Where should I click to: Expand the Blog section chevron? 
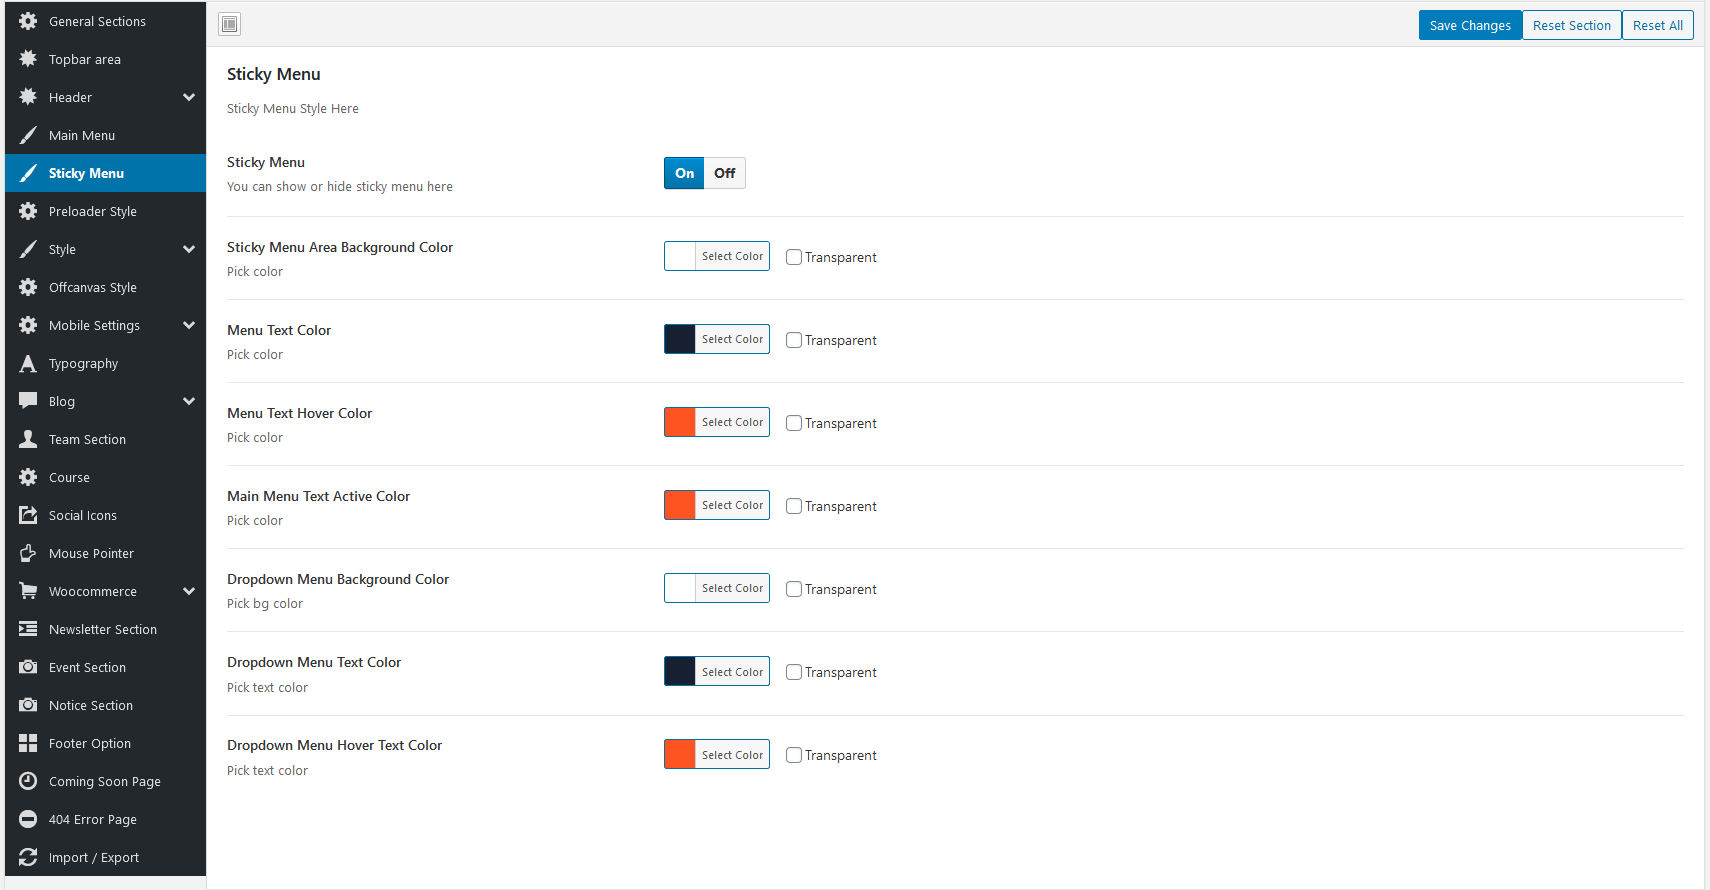coord(189,401)
